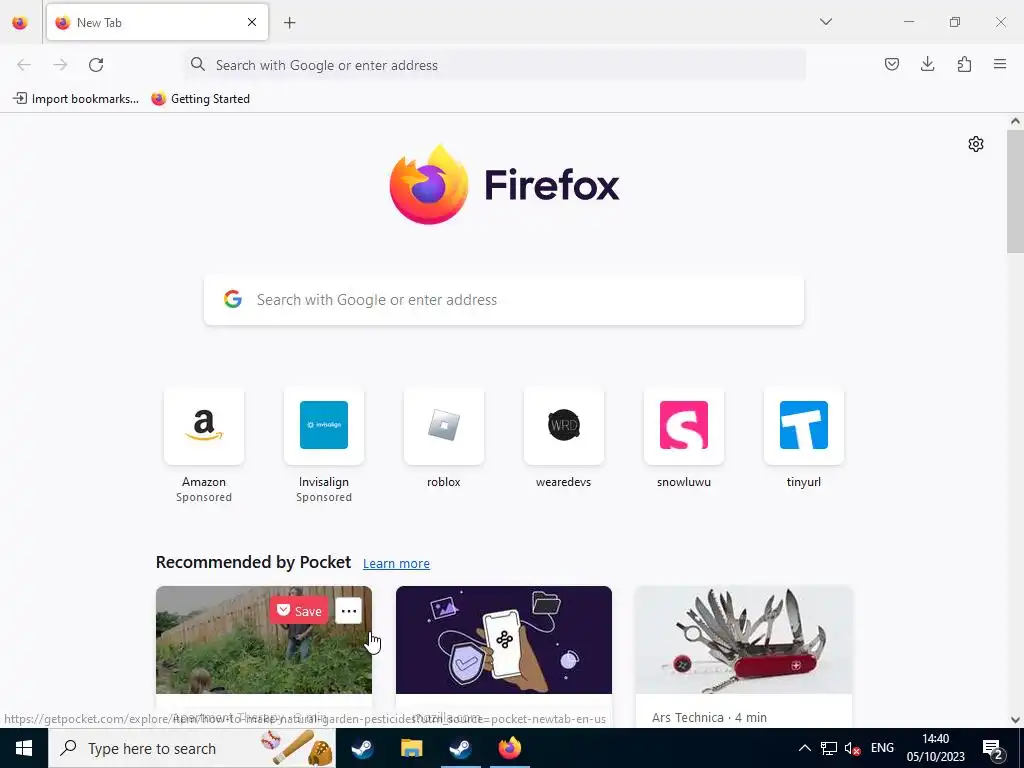Viewport: 1024px width, 768px height.
Task: Save garden article to Pocket
Action: coord(299,611)
